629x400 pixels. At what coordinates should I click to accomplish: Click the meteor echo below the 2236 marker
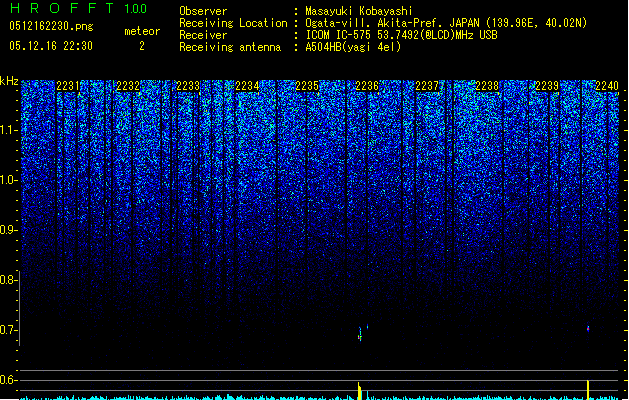coord(360,334)
